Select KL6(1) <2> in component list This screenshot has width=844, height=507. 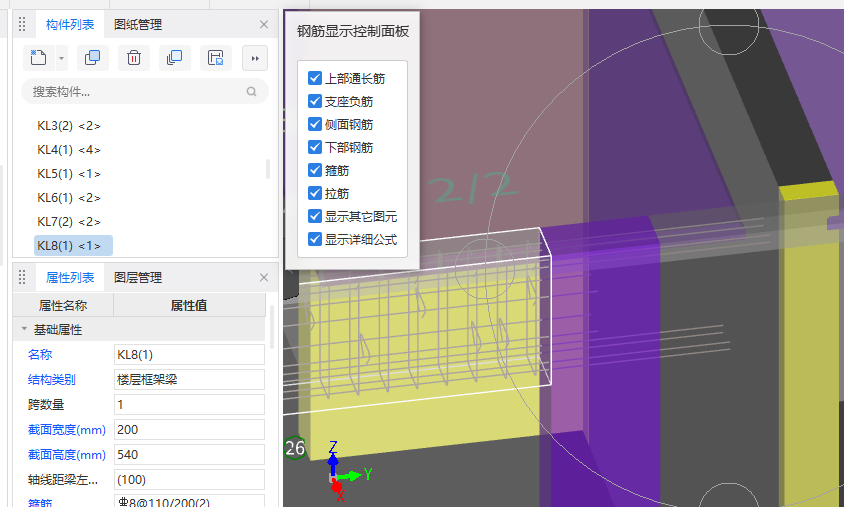[69, 198]
